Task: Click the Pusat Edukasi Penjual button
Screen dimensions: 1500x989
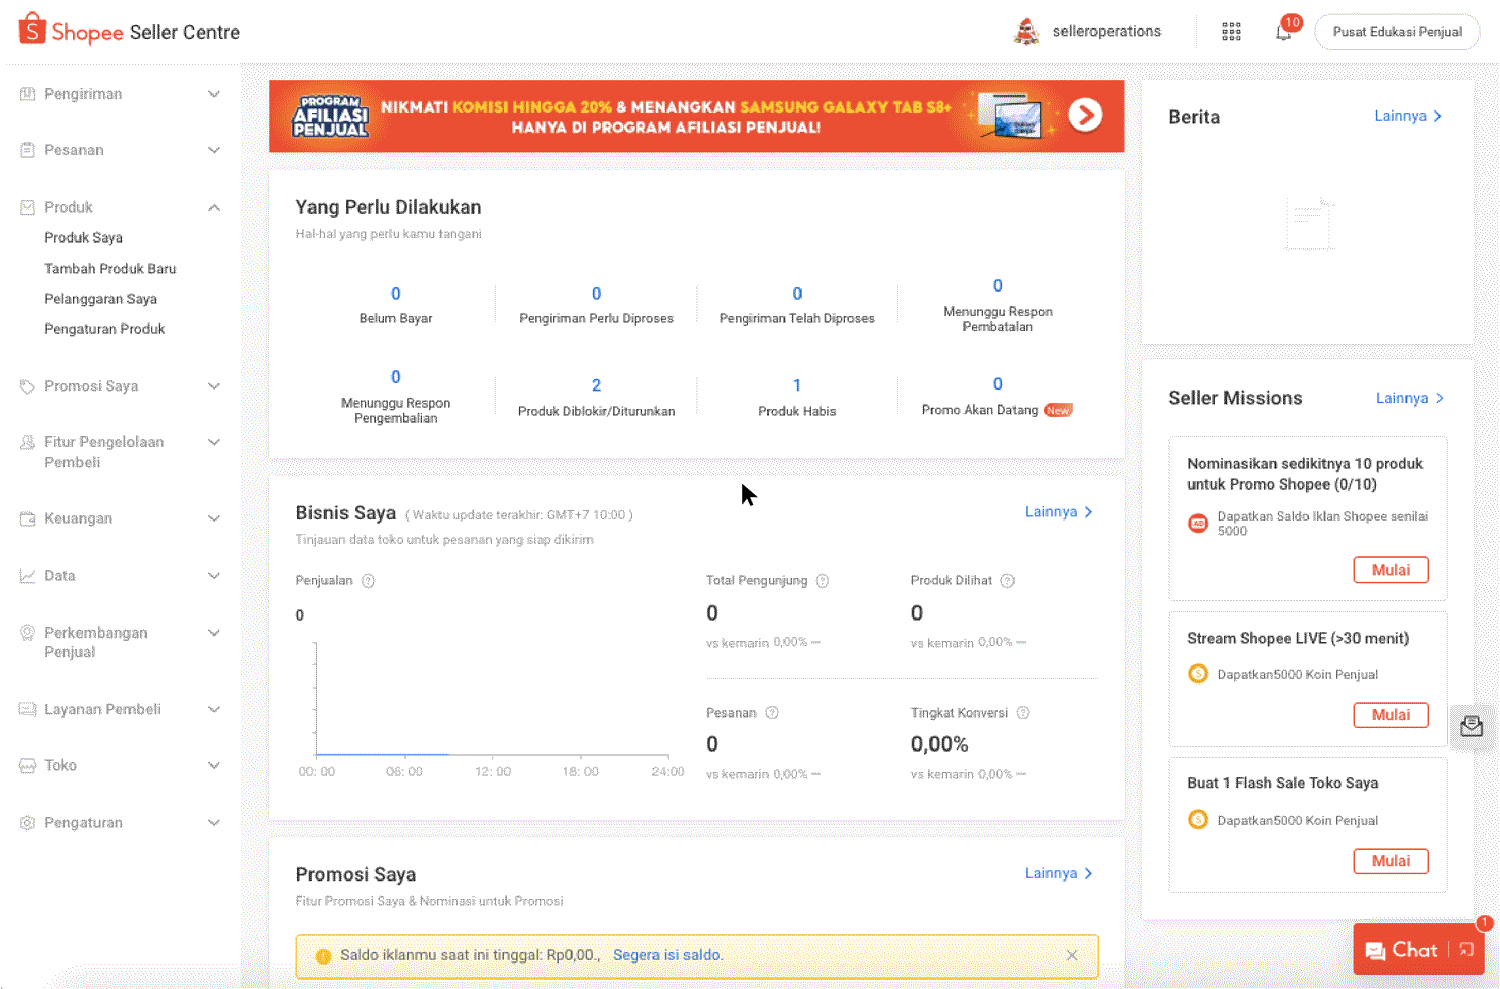Action: (x=1396, y=31)
